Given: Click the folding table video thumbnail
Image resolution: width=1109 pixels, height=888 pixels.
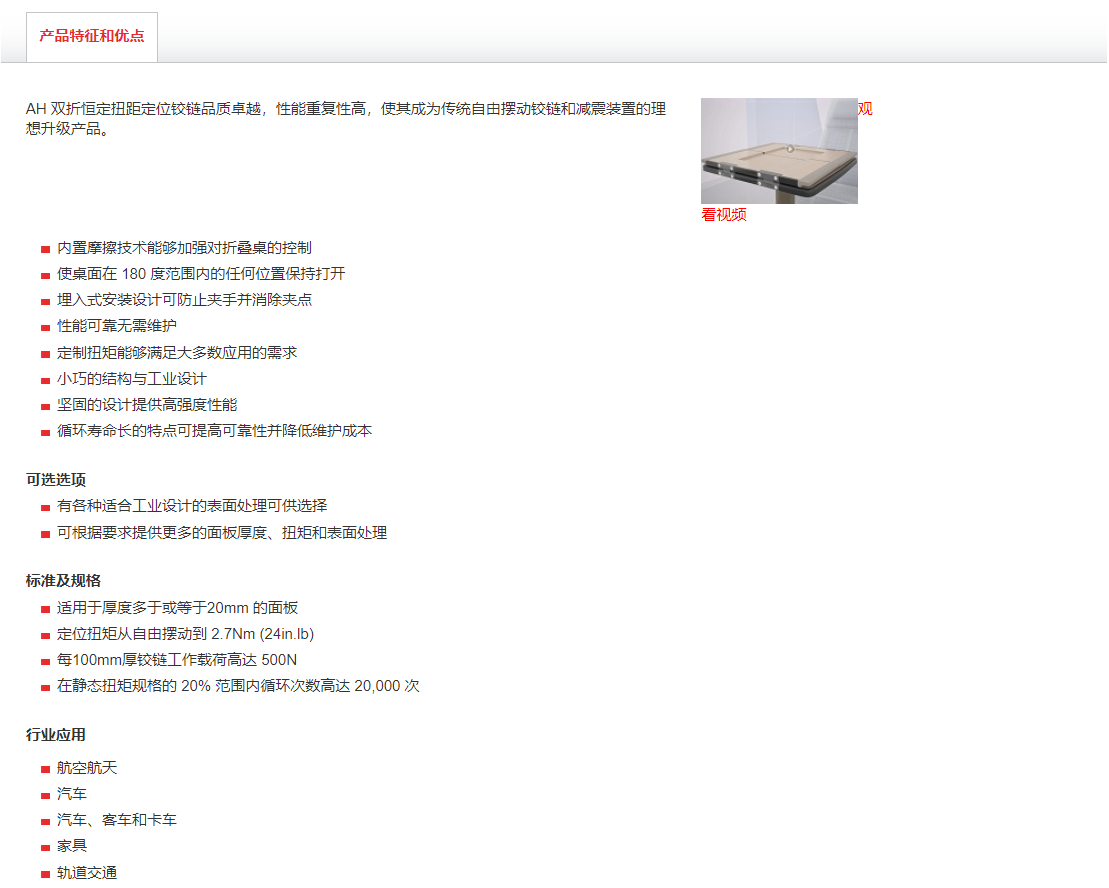Looking at the screenshot, I should (x=779, y=151).
